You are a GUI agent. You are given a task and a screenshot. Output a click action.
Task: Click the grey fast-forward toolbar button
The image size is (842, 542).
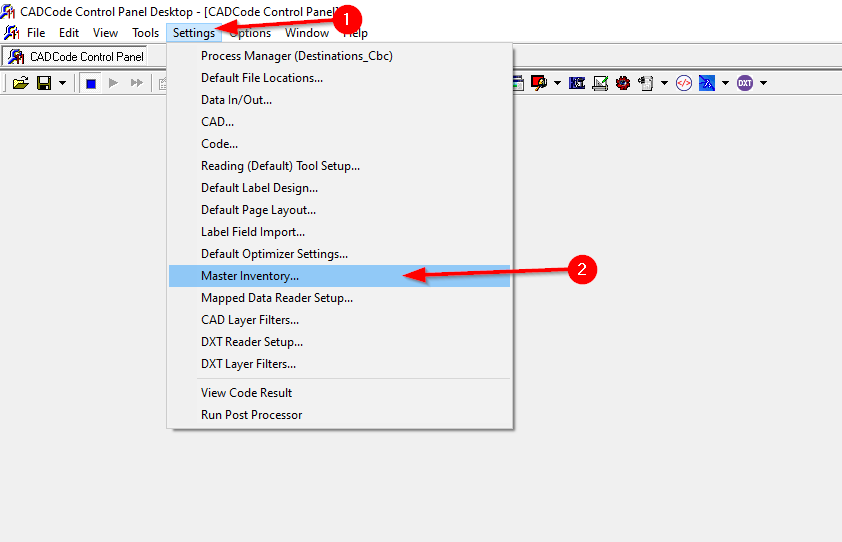click(136, 83)
